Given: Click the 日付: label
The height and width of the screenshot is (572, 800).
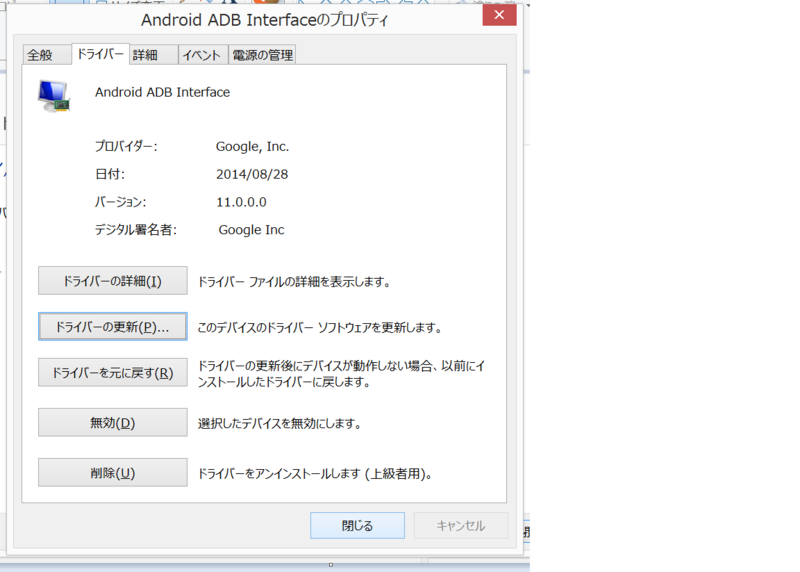Looking at the screenshot, I should [x=110, y=174].
